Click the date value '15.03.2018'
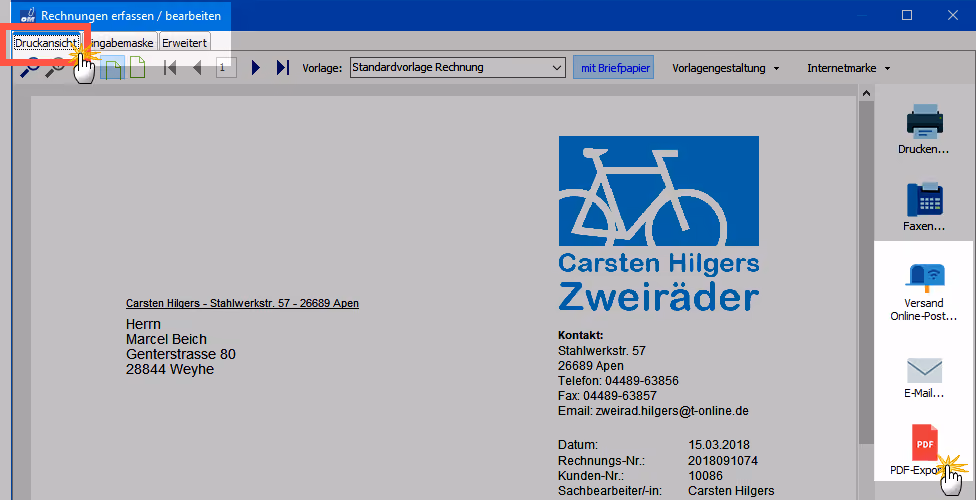Image resolution: width=976 pixels, height=500 pixels. pyautogui.click(x=719, y=445)
